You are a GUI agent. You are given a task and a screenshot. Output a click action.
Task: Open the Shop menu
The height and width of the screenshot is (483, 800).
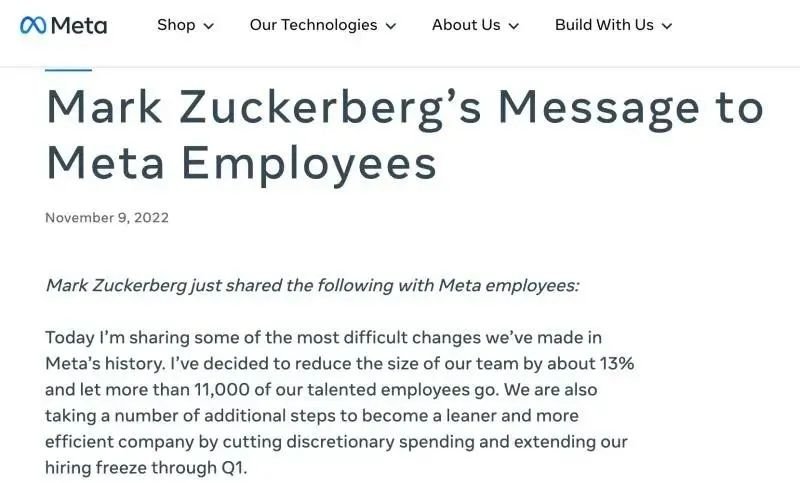(x=176, y=24)
